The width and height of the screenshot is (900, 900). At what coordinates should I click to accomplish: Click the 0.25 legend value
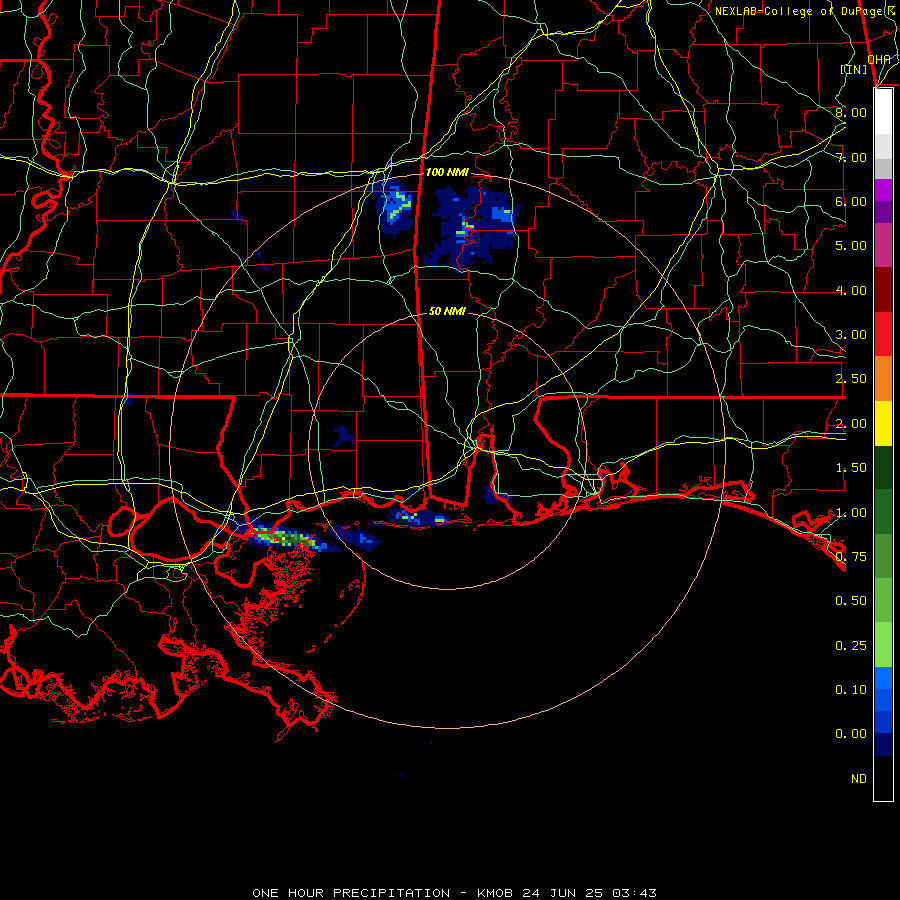pos(851,646)
